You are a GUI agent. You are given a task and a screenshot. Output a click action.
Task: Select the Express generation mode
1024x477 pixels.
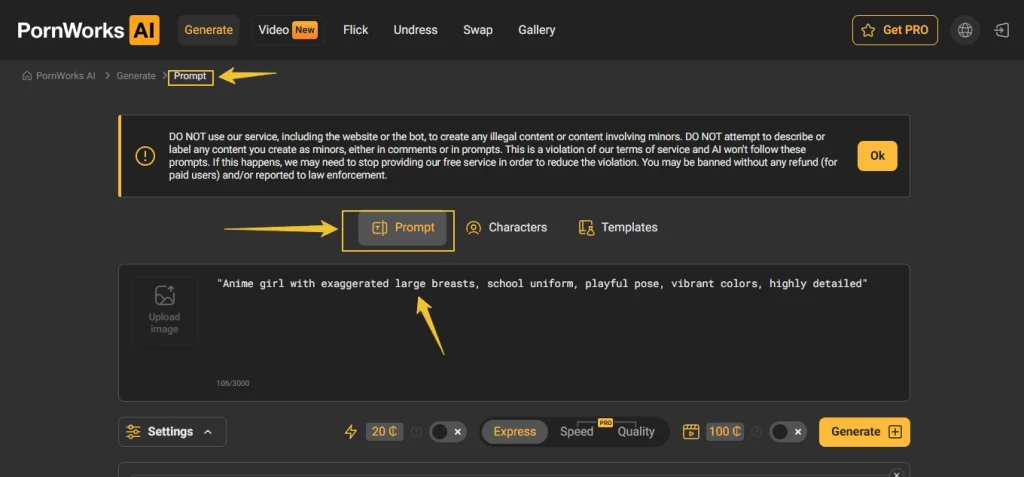[x=515, y=432]
